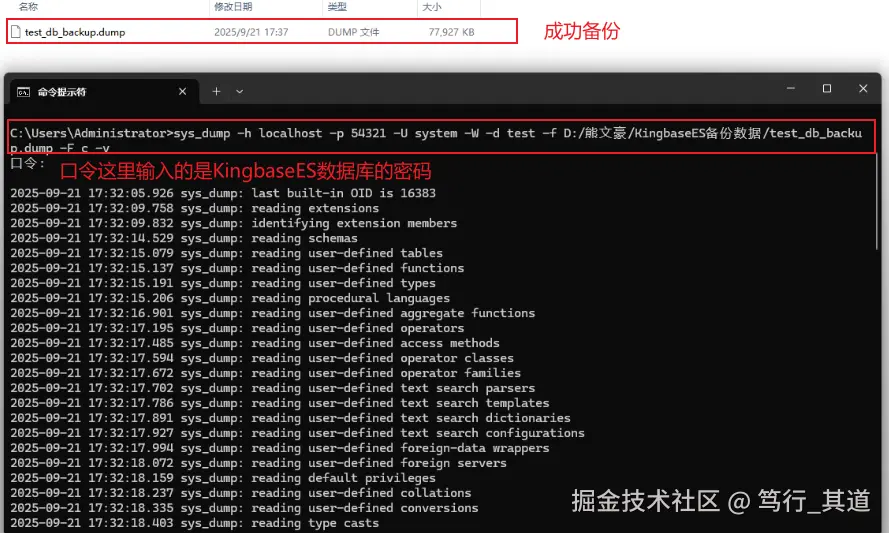Maximize the terminal window
This screenshot has height=533, width=889.
[x=827, y=88]
